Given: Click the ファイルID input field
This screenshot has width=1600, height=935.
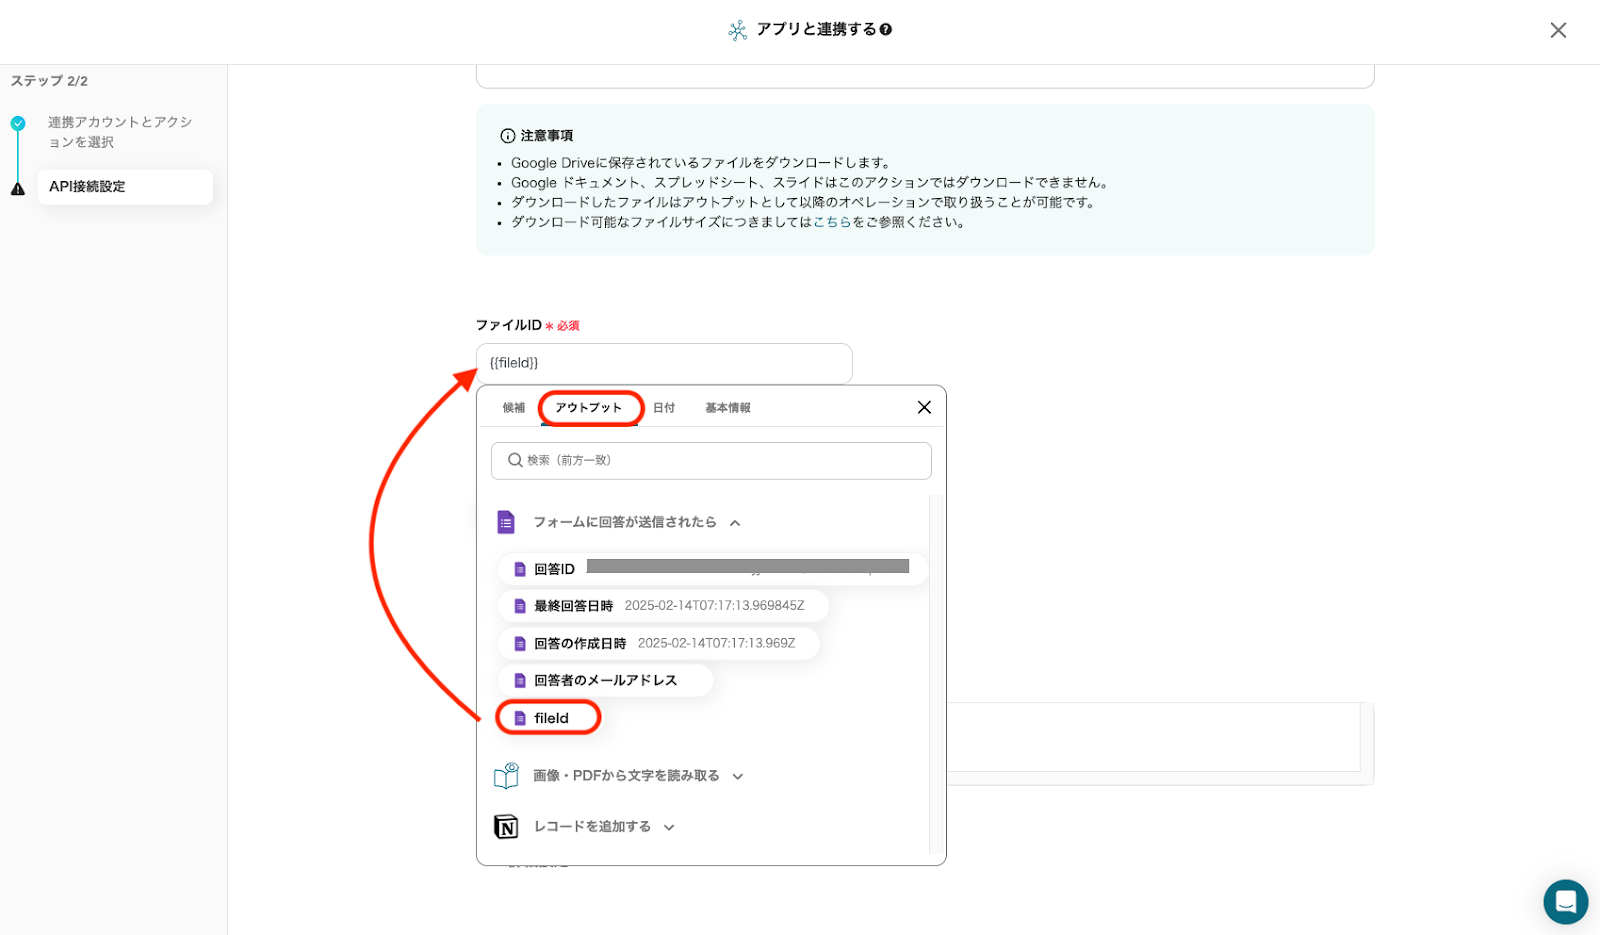Looking at the screenshot, I should (664, 363).
